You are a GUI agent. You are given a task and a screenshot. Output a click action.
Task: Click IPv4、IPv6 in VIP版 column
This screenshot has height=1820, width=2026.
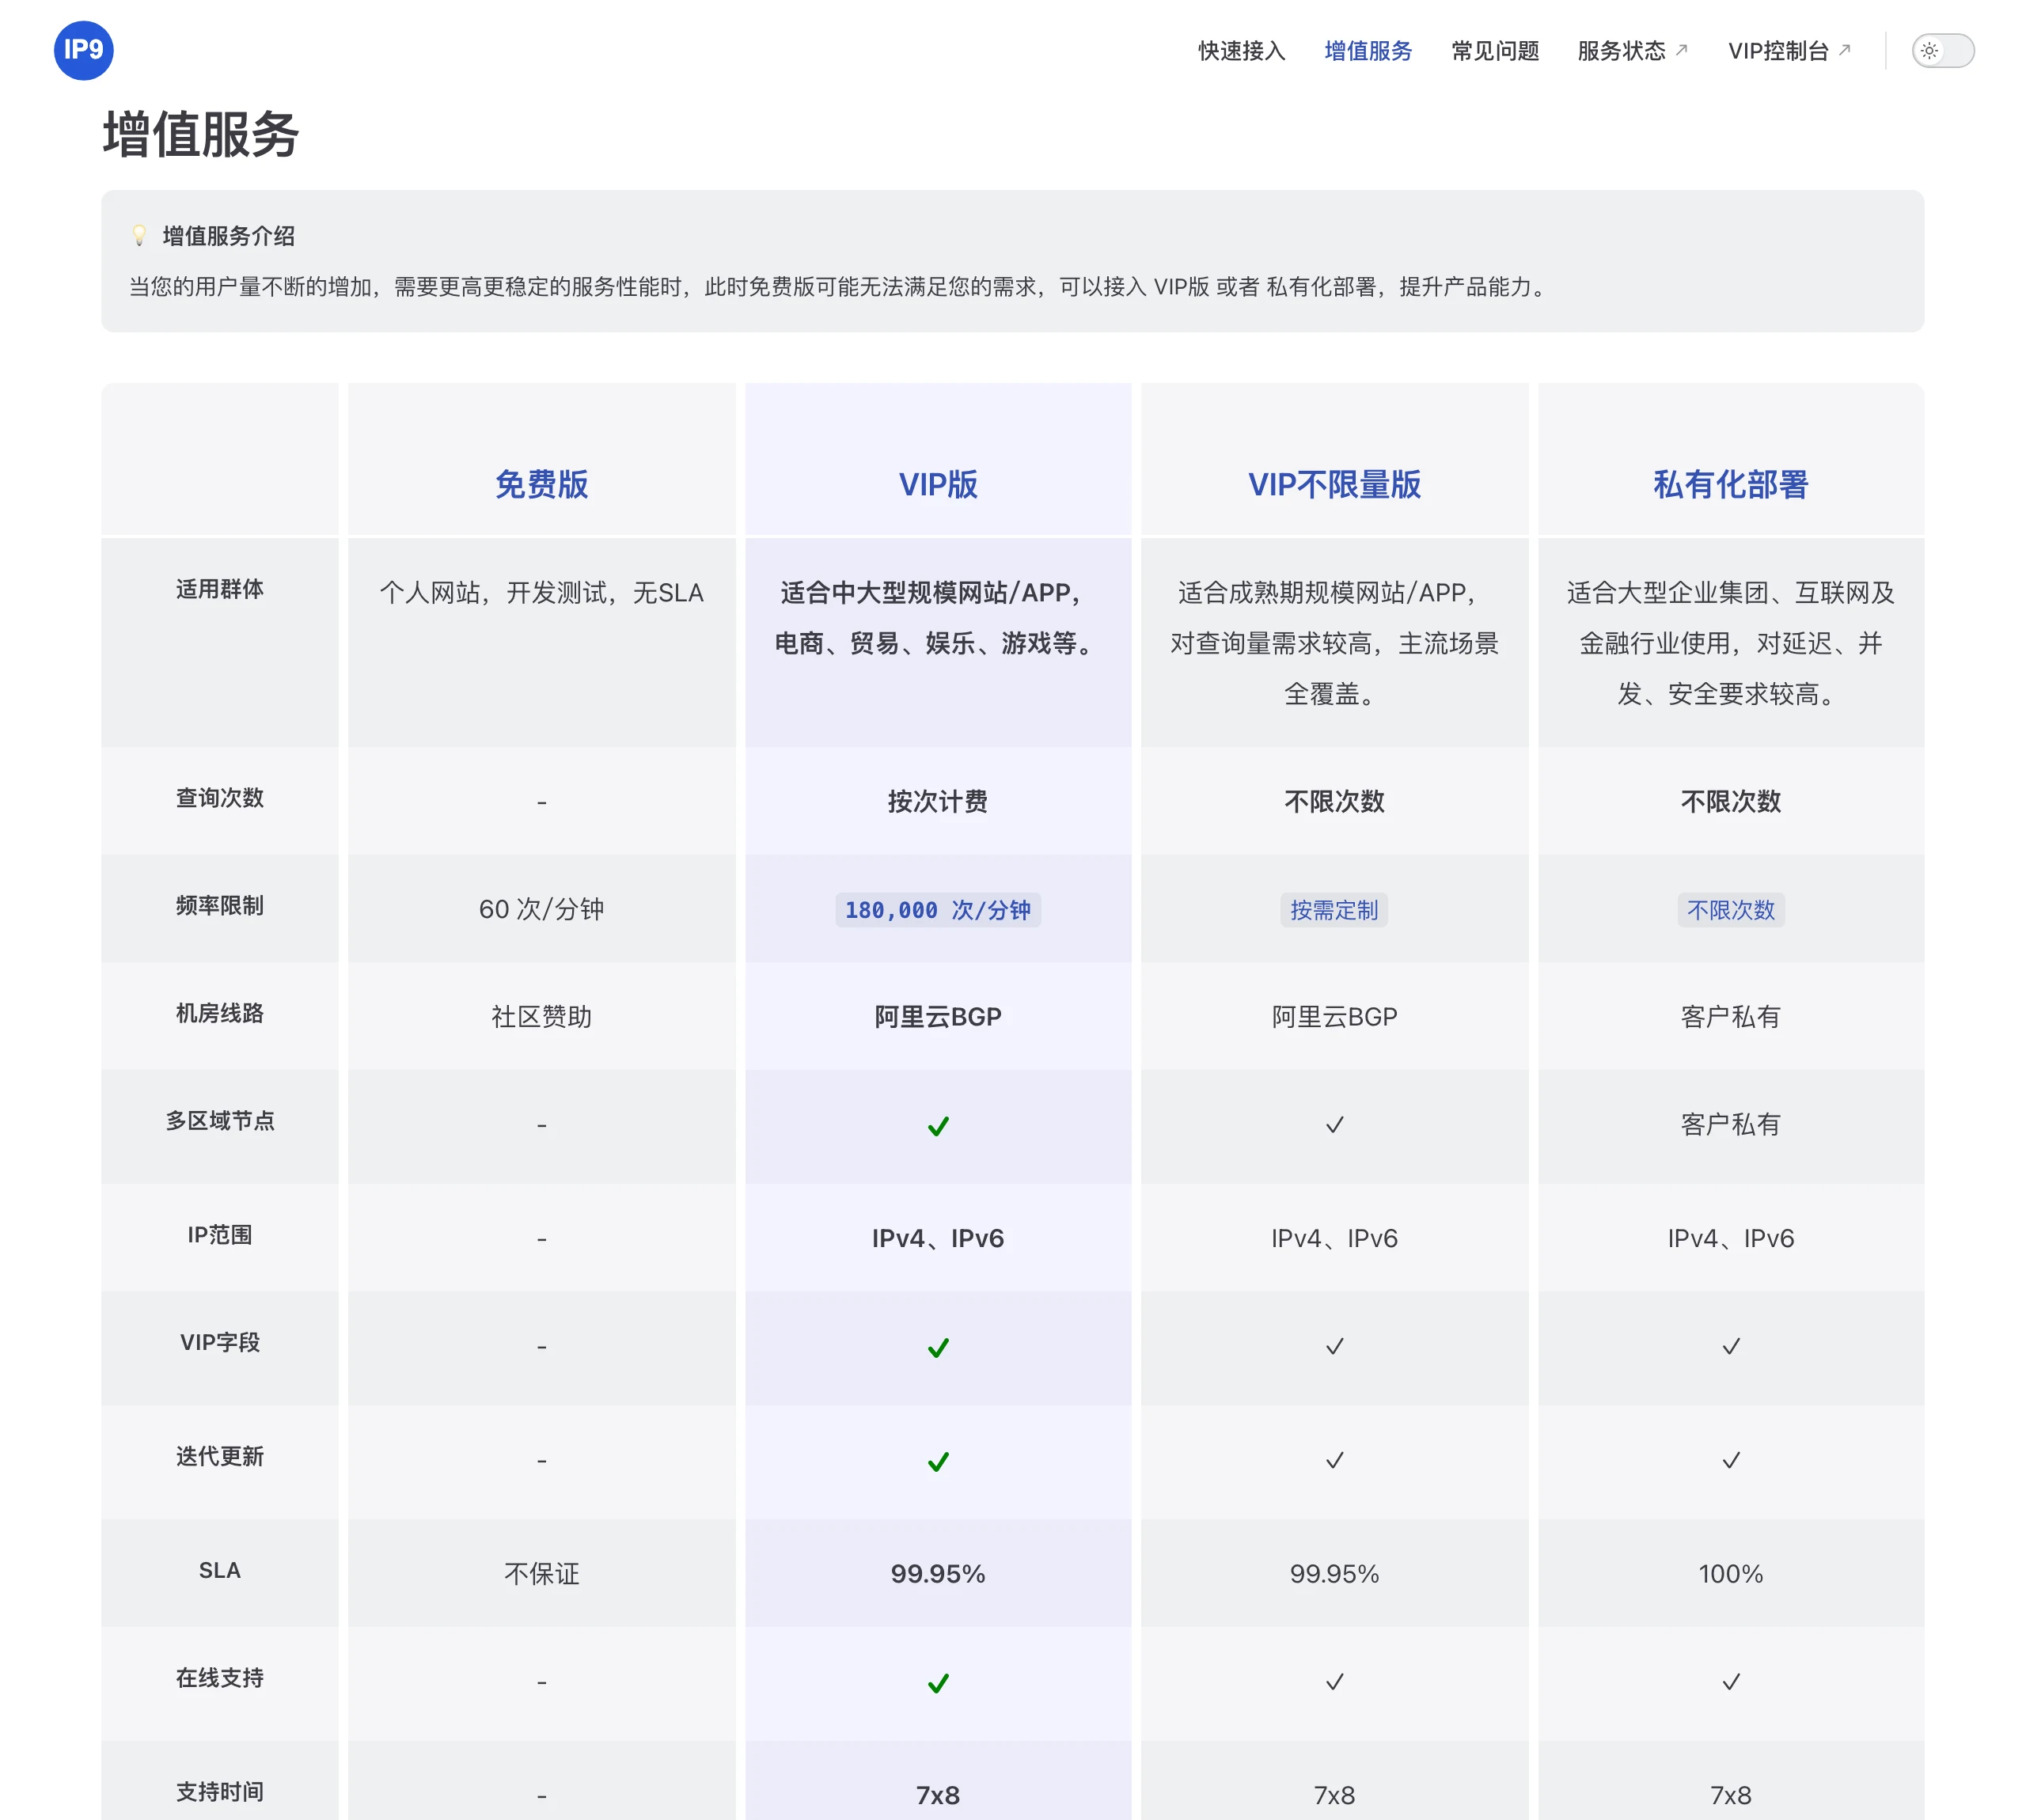pyautogui.click(x=937, y=1239)
